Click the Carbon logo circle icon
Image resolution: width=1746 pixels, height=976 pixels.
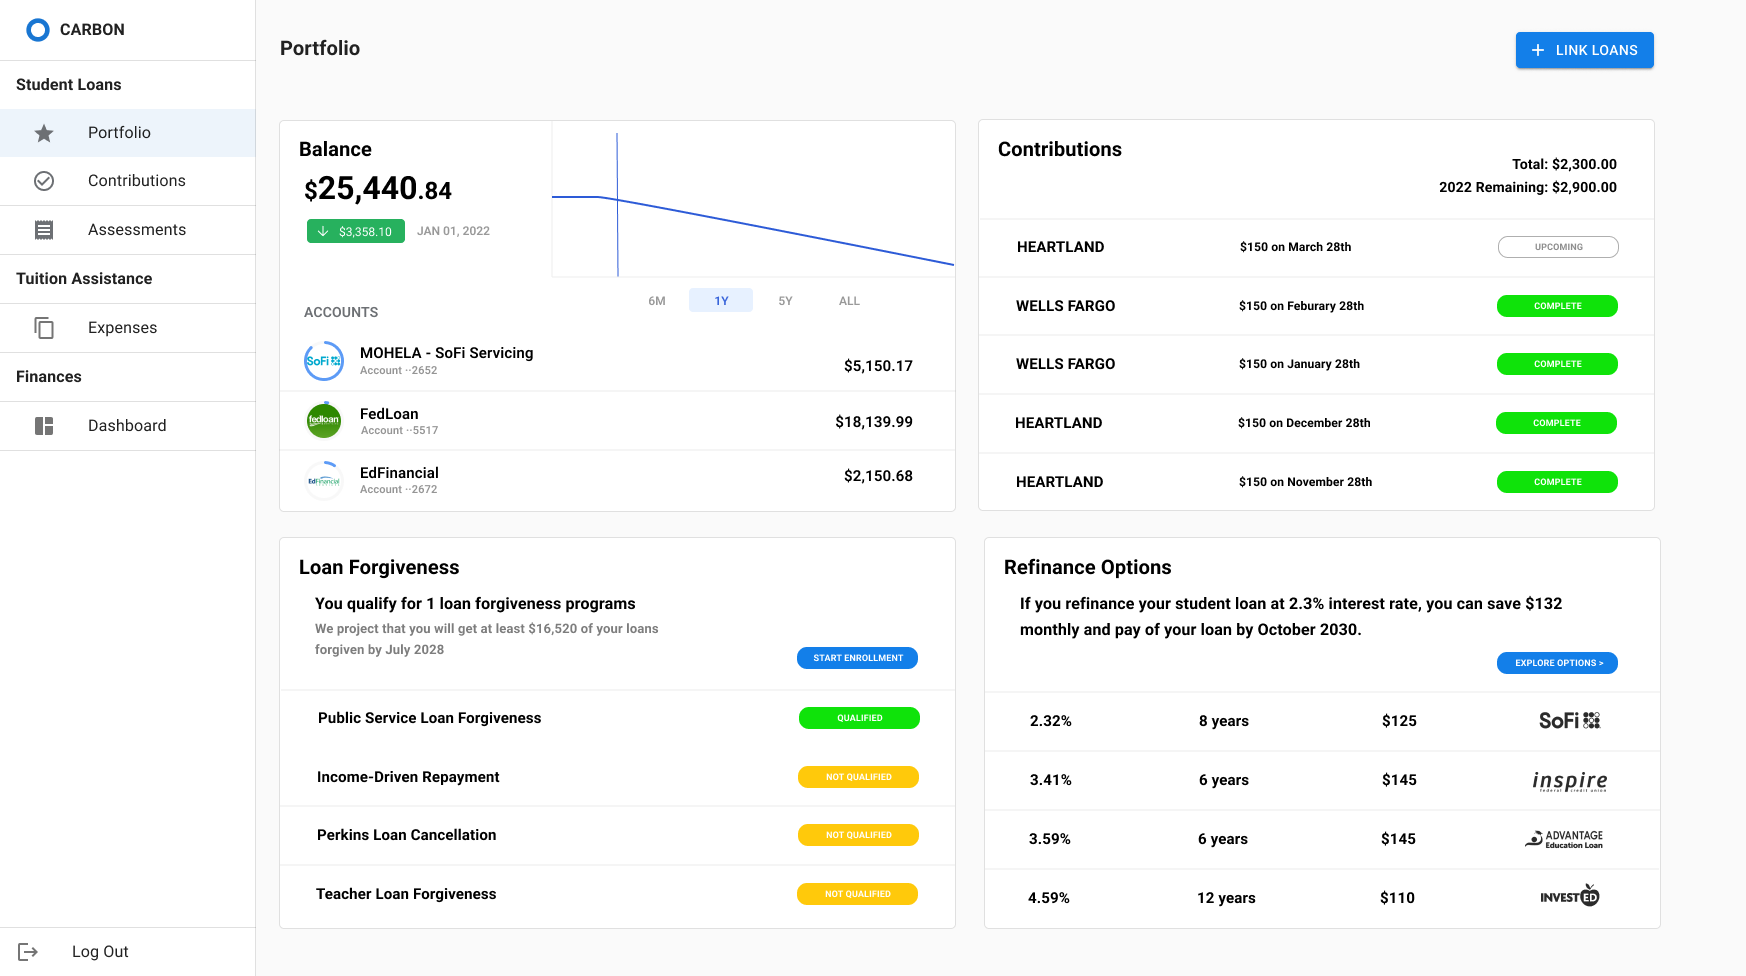click(x=38, y=30)
